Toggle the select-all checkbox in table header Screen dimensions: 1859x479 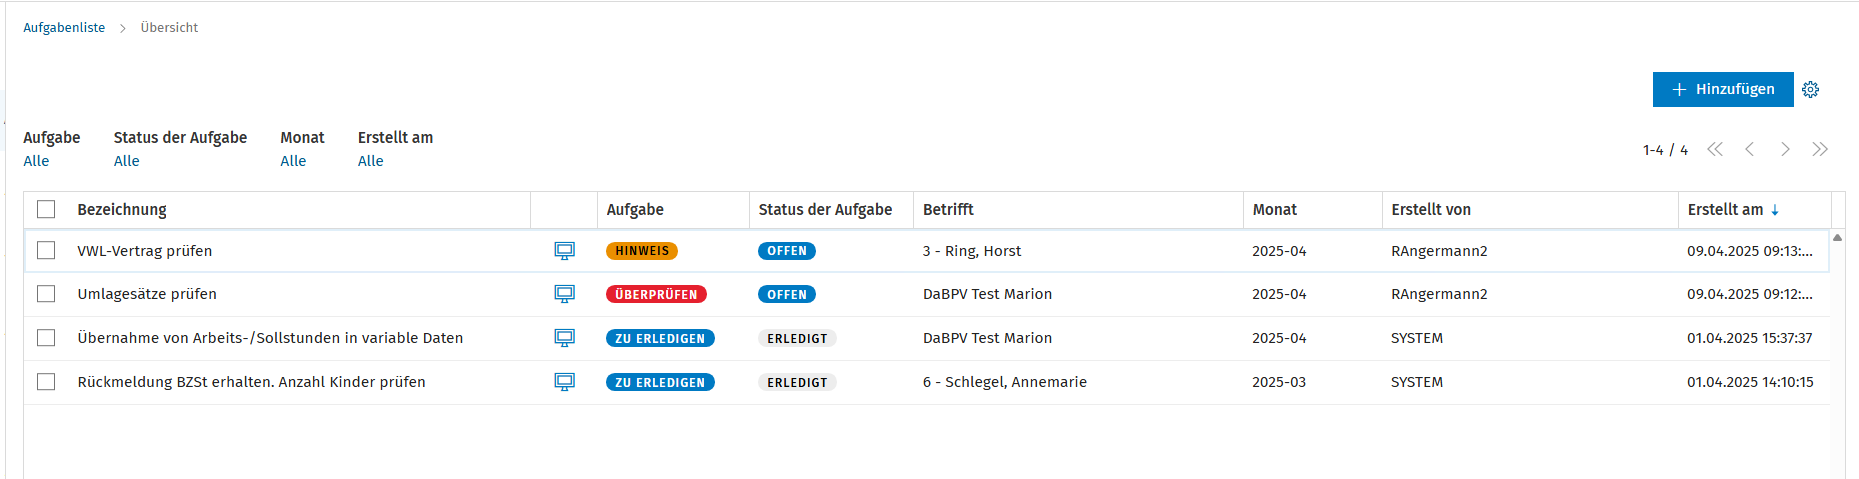46,209
